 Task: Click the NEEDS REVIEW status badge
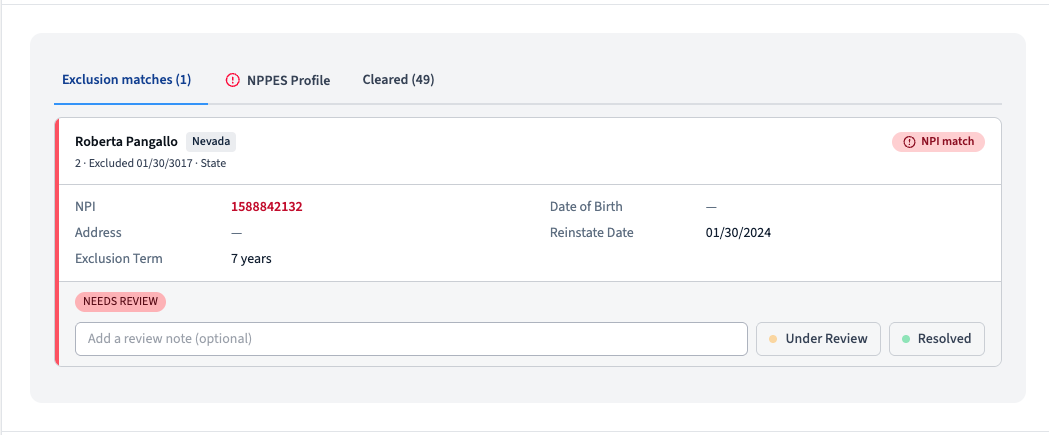pos(120,301)
